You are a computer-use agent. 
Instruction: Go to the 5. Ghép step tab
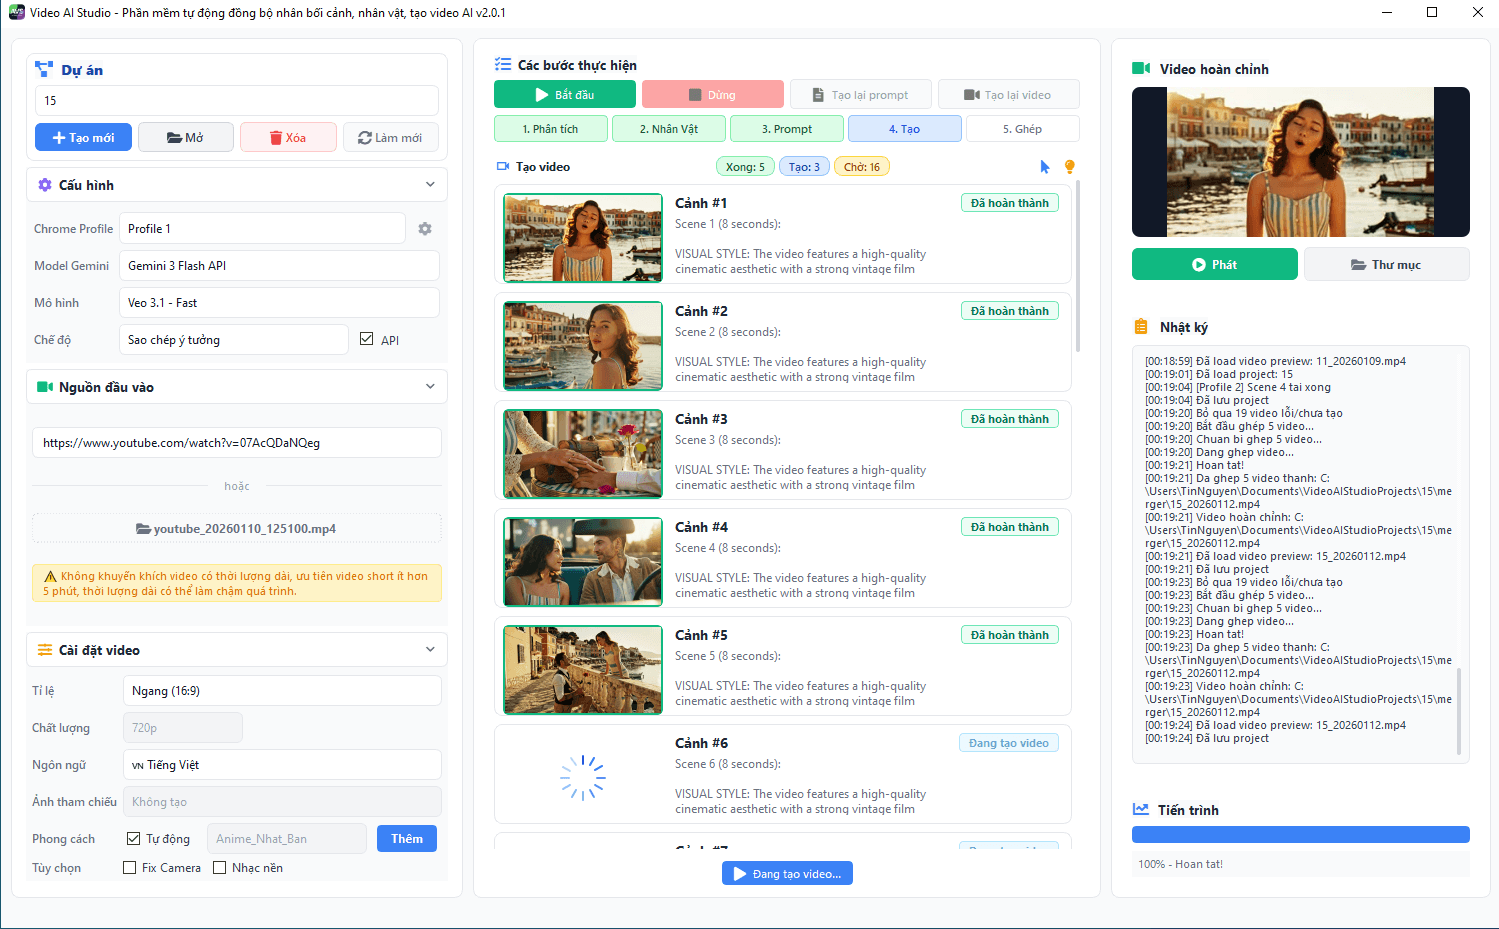(1021, 129)
